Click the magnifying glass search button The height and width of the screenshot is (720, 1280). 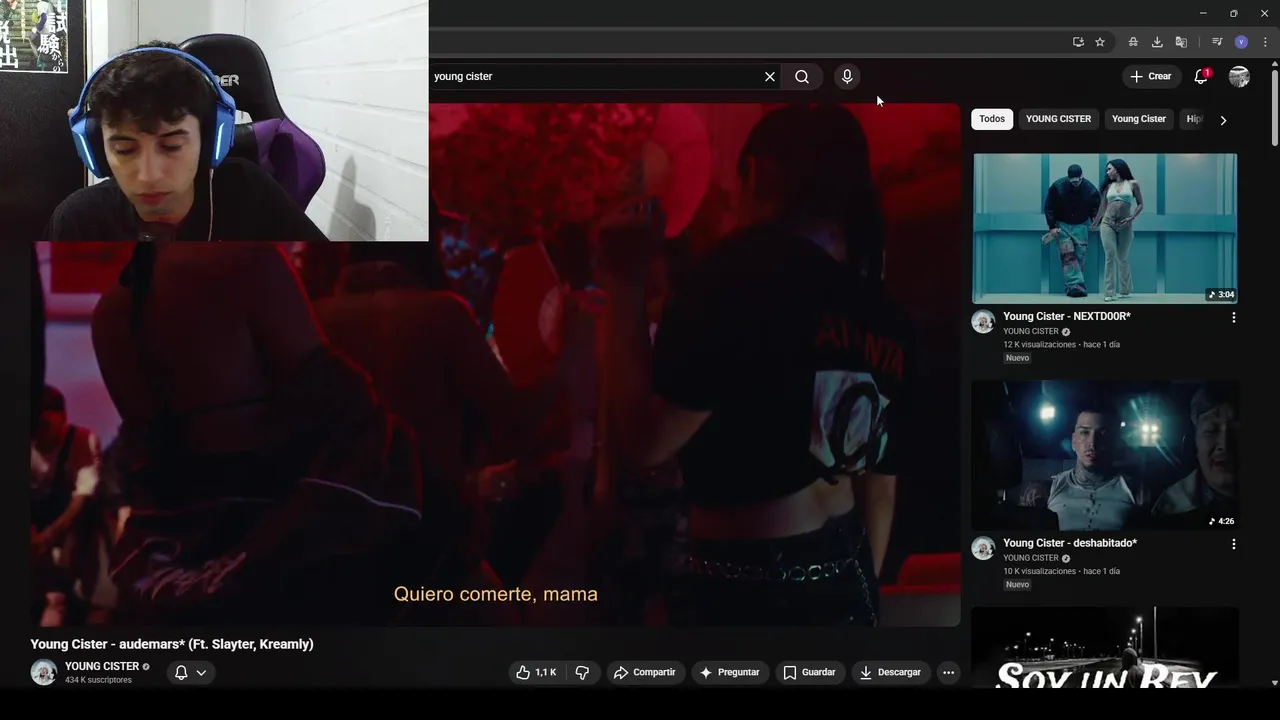tap(802, 76)
